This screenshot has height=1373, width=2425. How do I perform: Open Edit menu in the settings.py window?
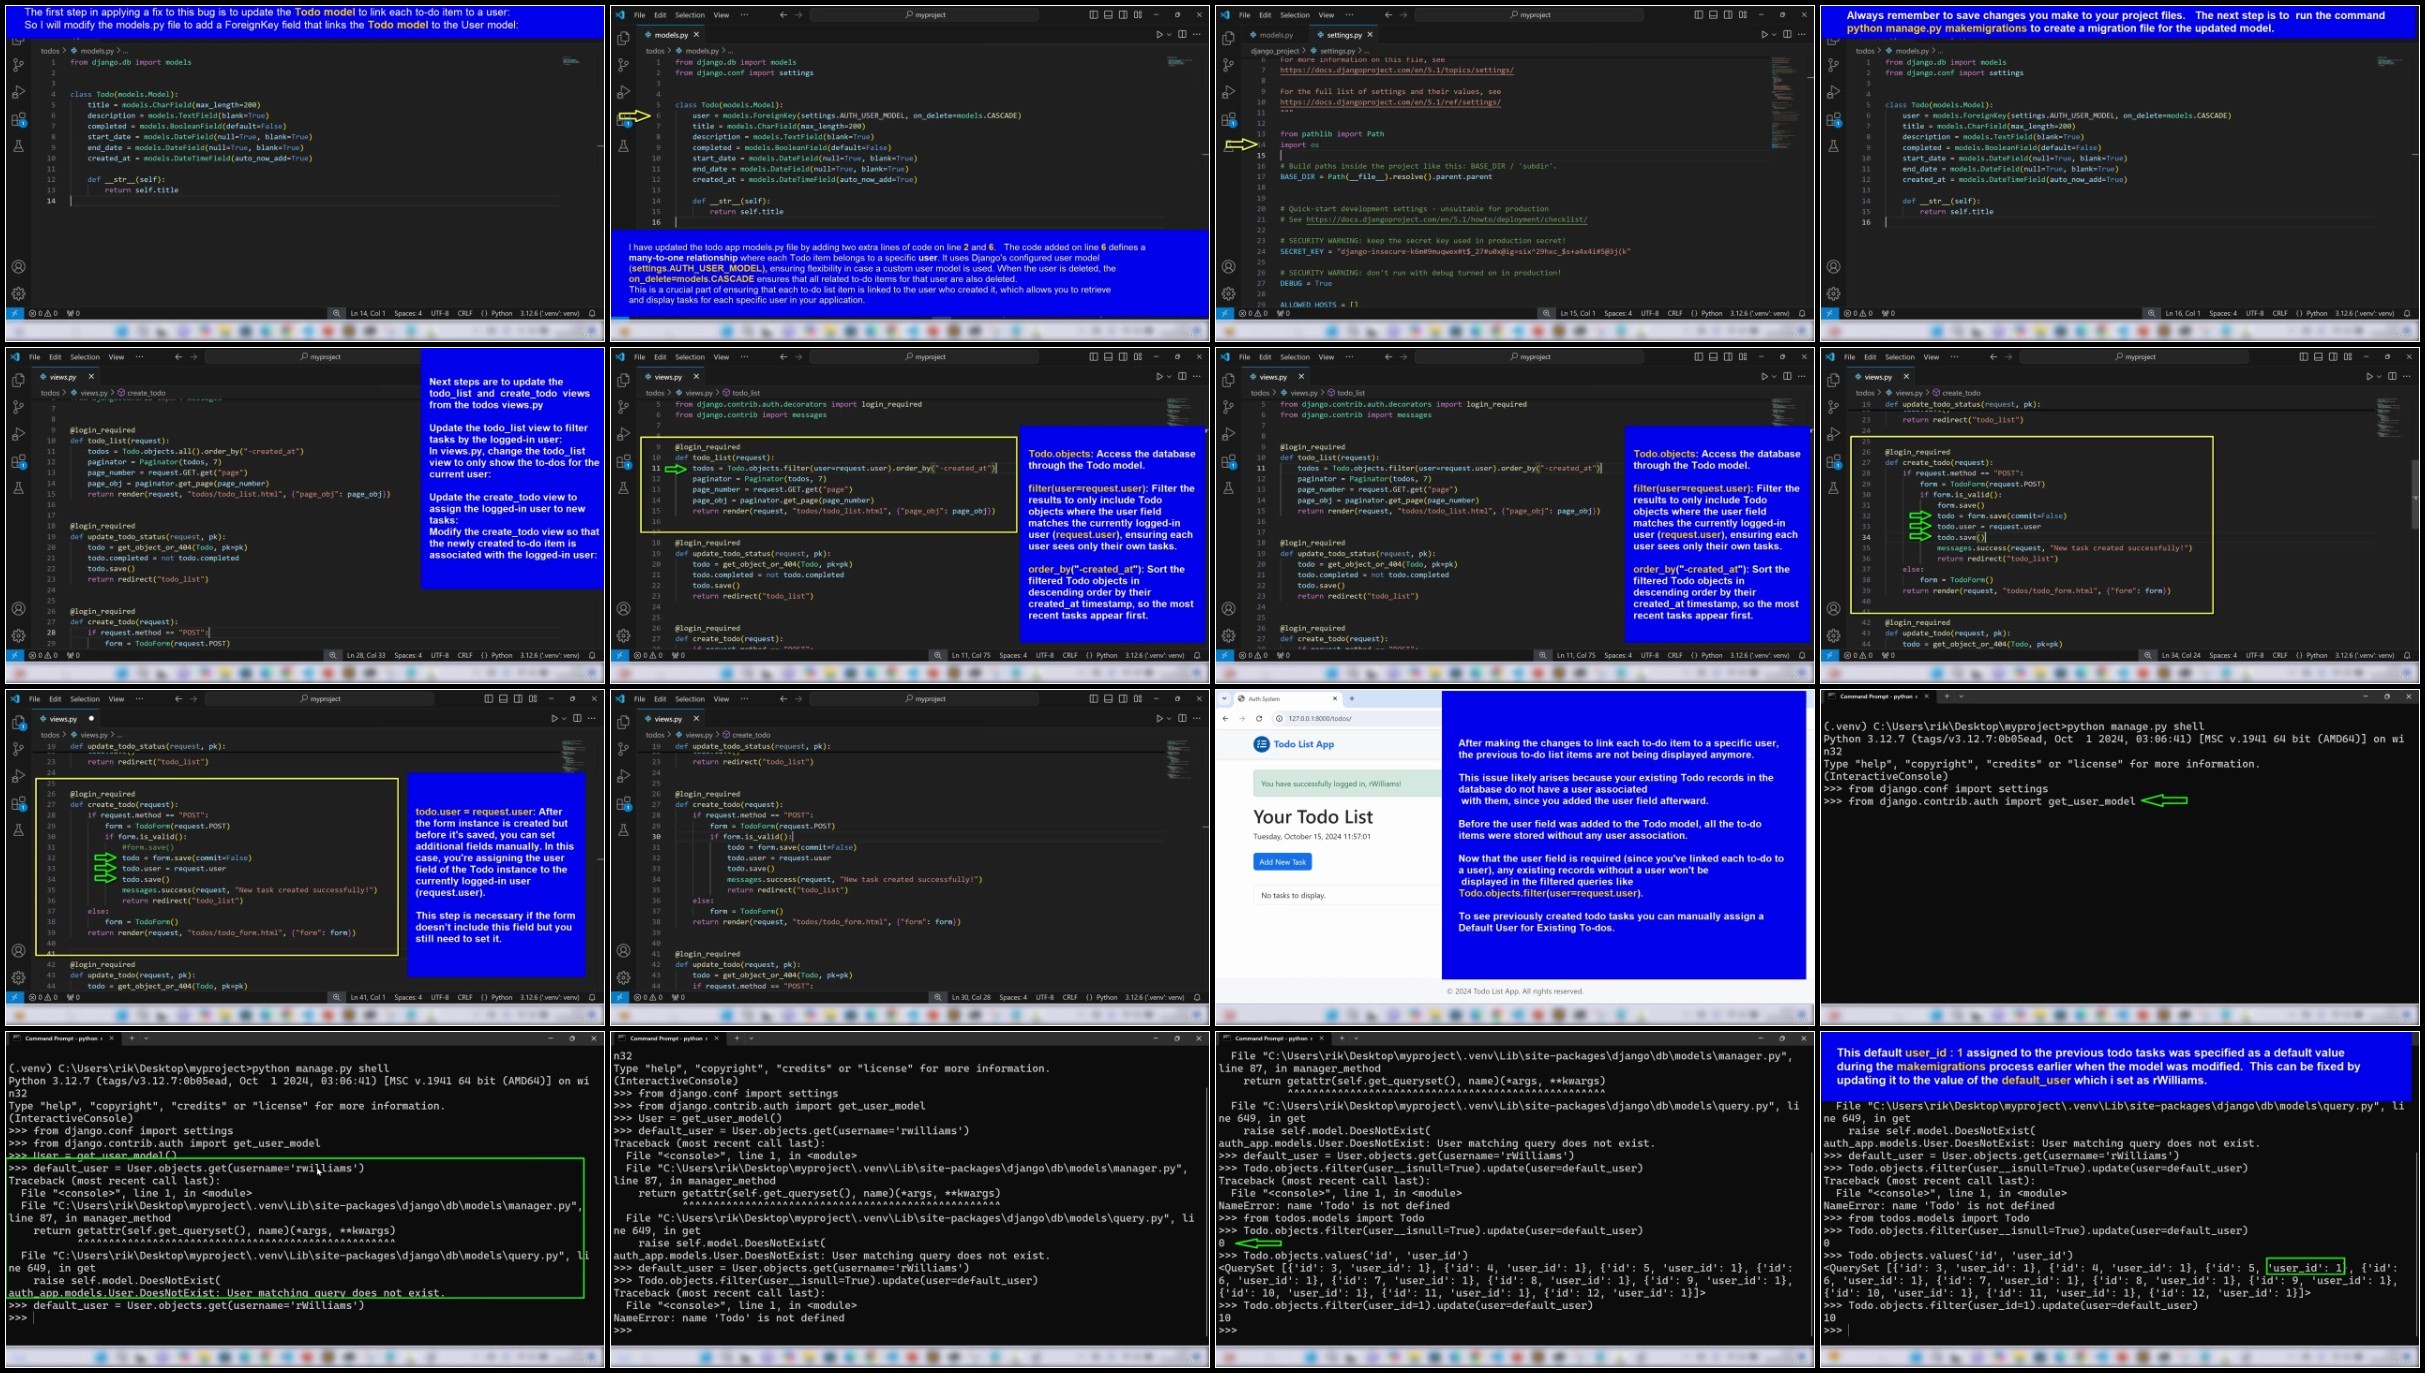[x=1265, y=15]
